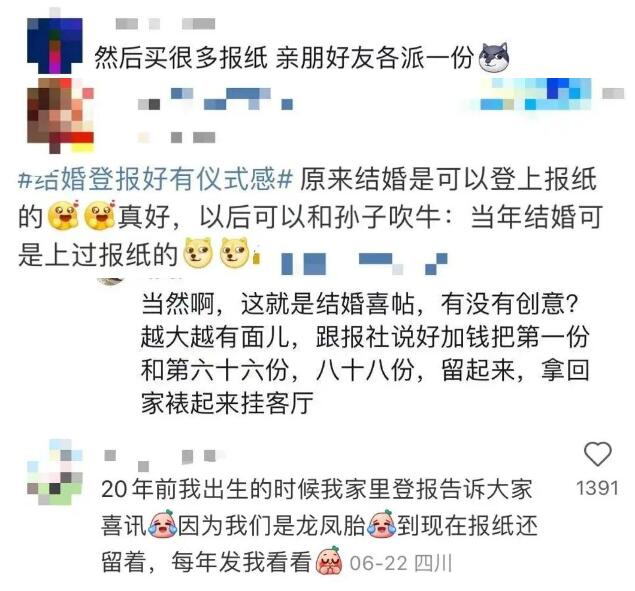Tap the second doge emoji in the post
This screenshot has height=591, width=635.
[234, 253]
